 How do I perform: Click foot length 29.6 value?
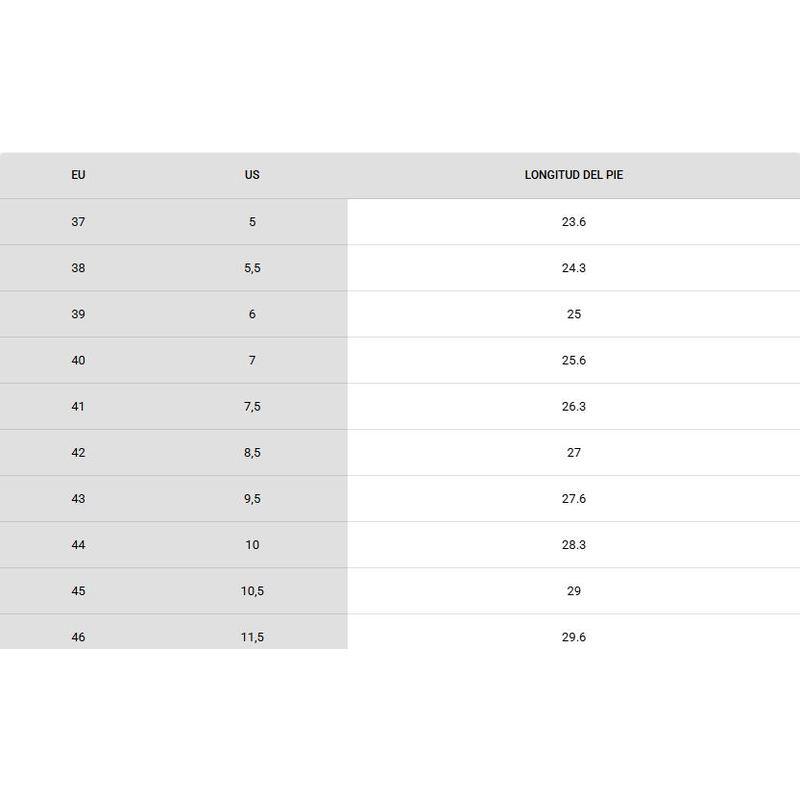coord(574,637)
